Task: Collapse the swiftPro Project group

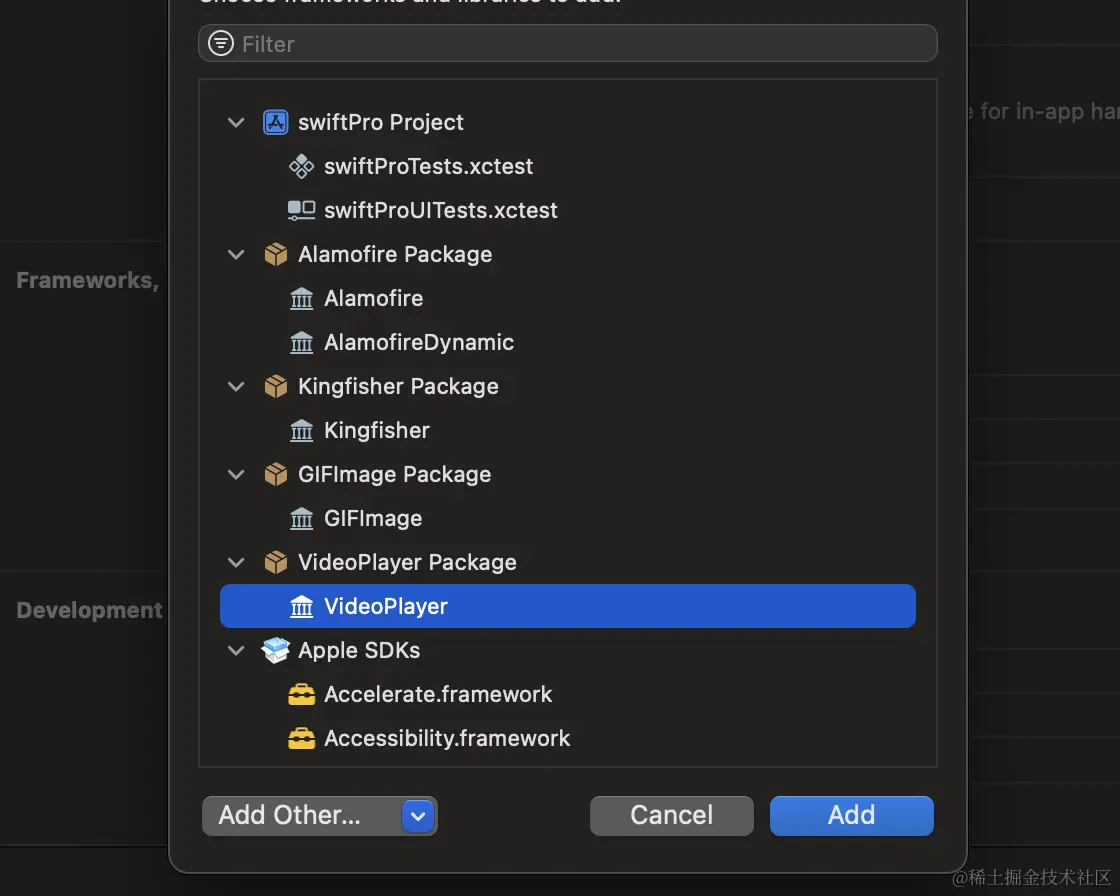Action: point(236,122)
